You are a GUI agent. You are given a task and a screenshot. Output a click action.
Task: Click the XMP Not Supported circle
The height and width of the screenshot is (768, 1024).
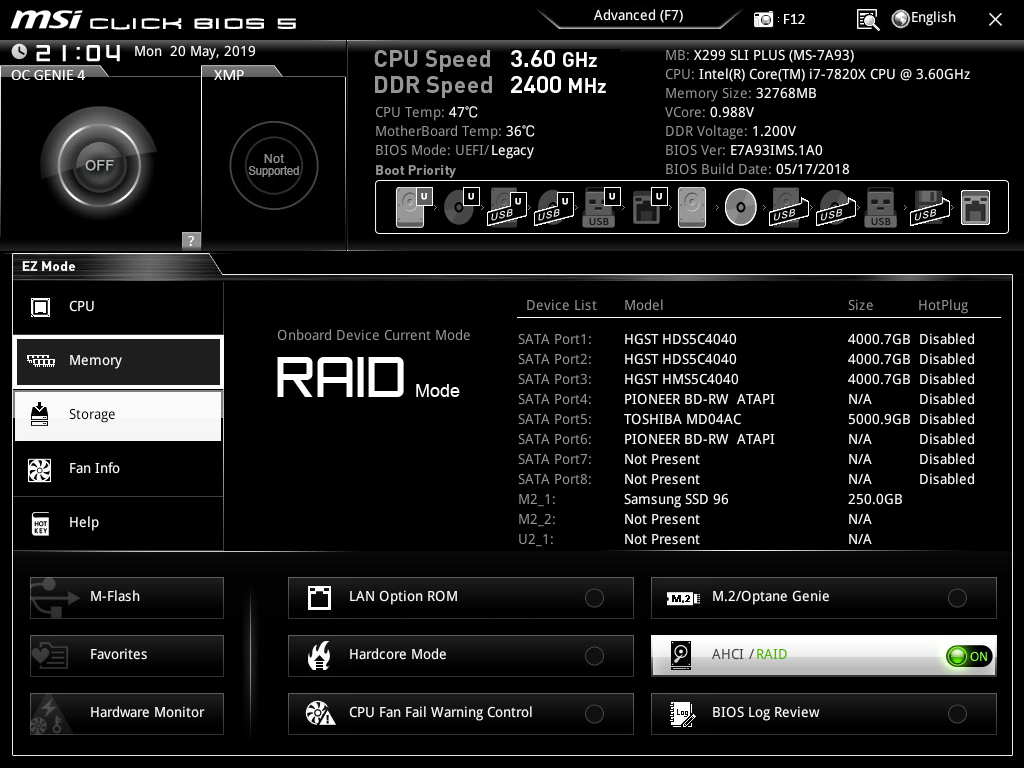pos(274,165)
